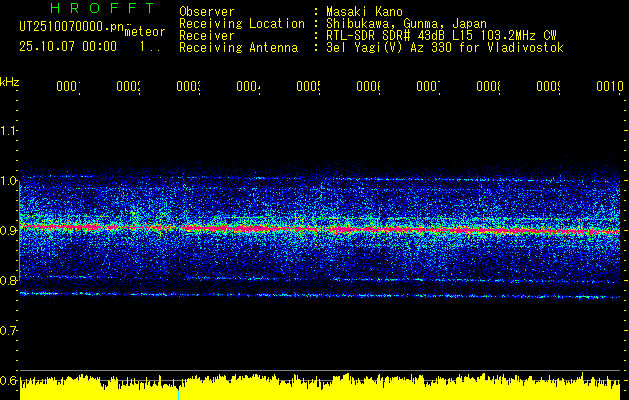Image resolution: width=629 pixels, height=400 pixels.
Task: Click the 'Receiving Location' label
Action: click(x=242, y=24)
